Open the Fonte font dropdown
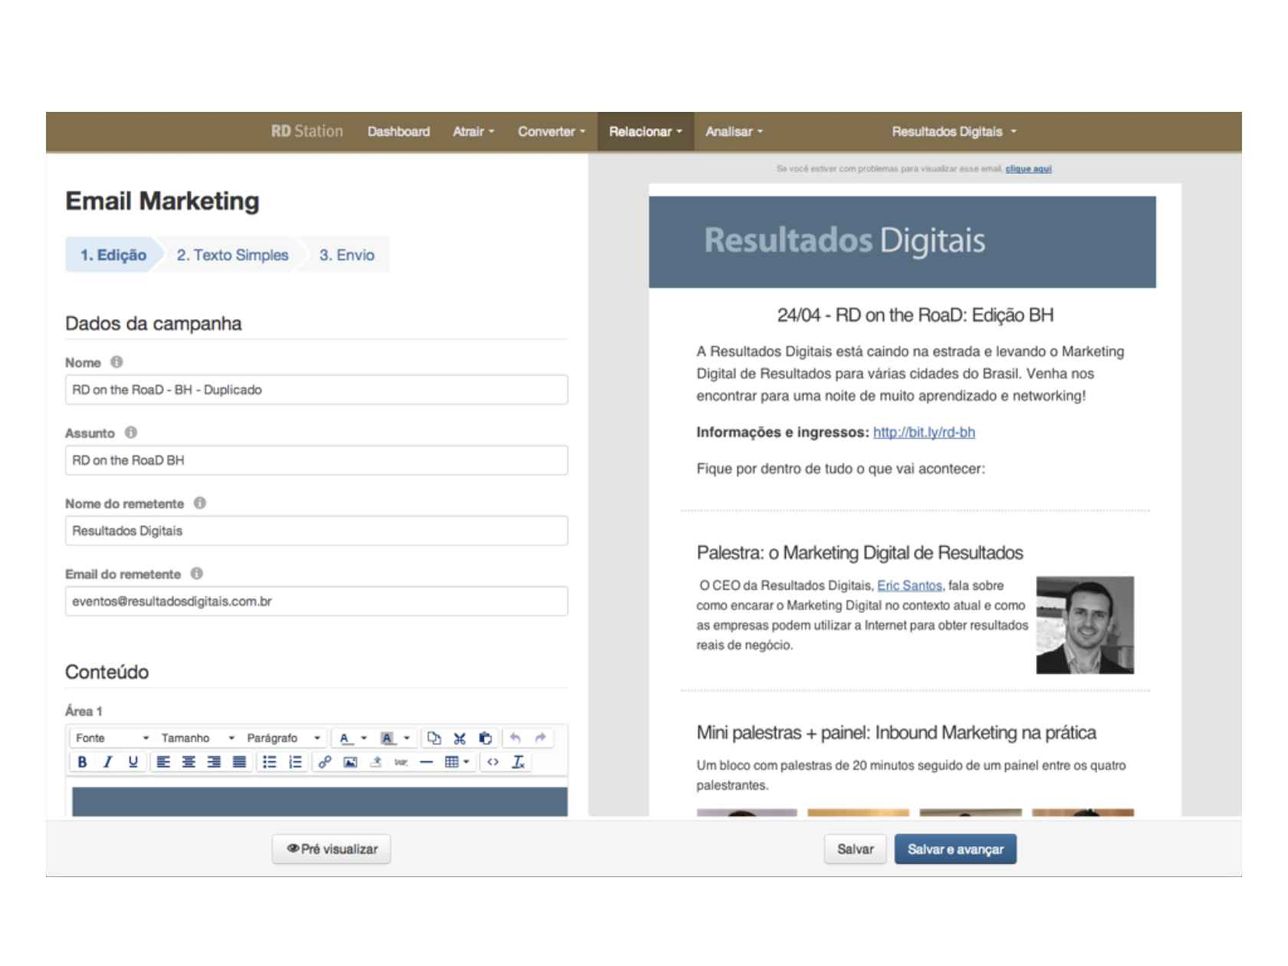The image size is (1288, 966). tap(112, 738)
